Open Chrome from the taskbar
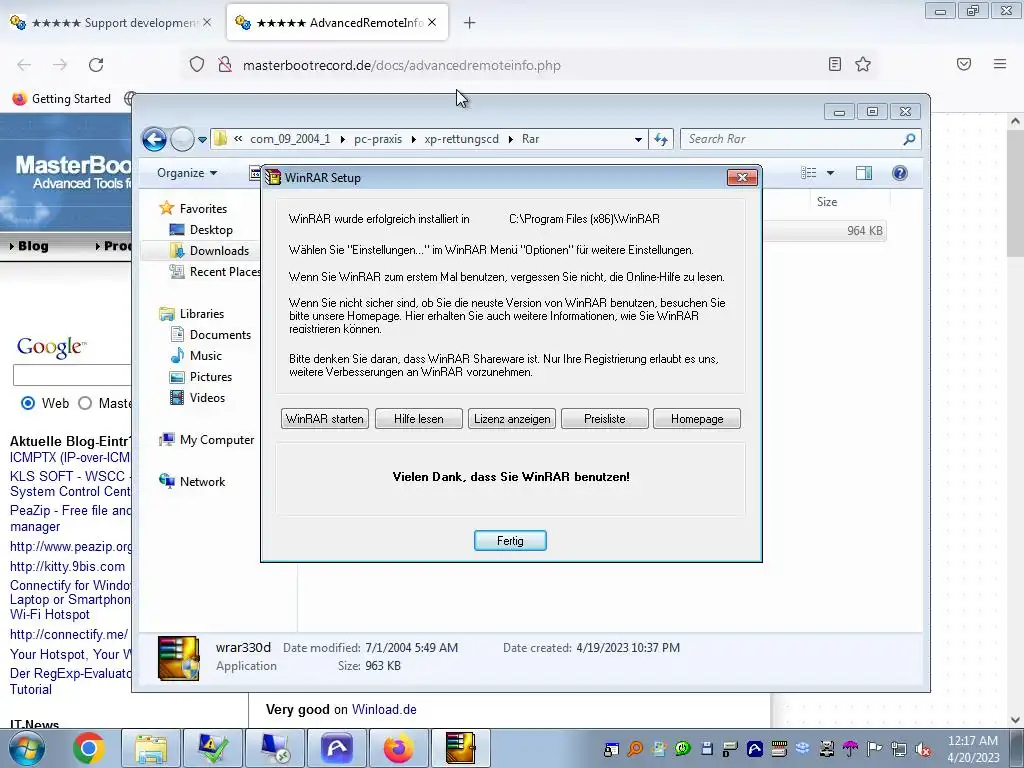 89,748
